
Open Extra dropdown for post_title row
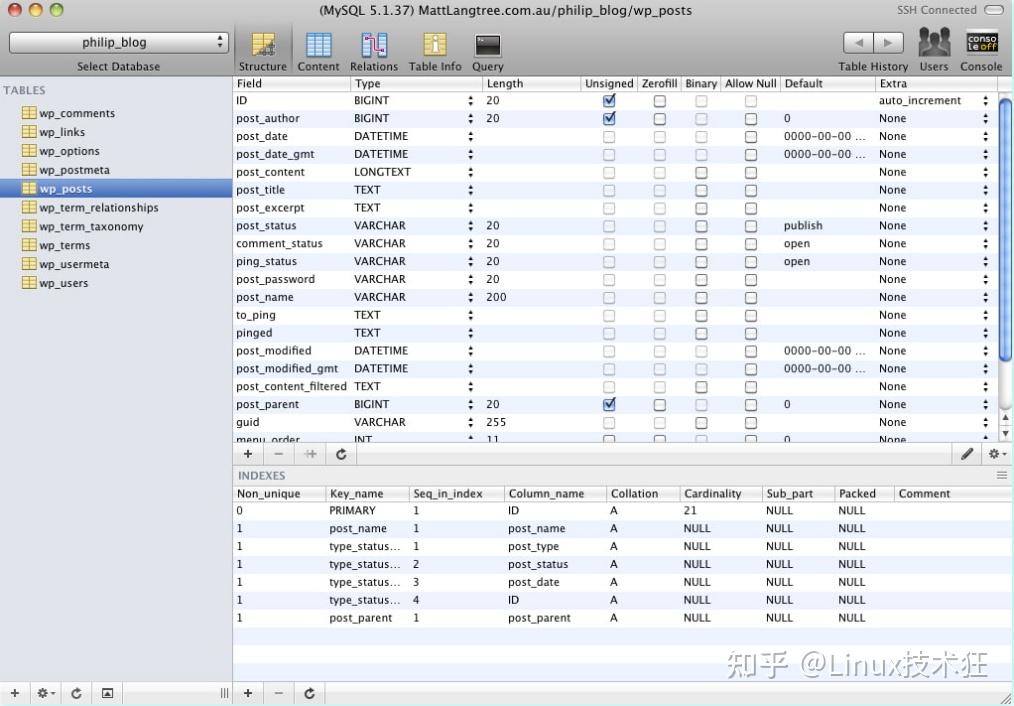(986, 190)
